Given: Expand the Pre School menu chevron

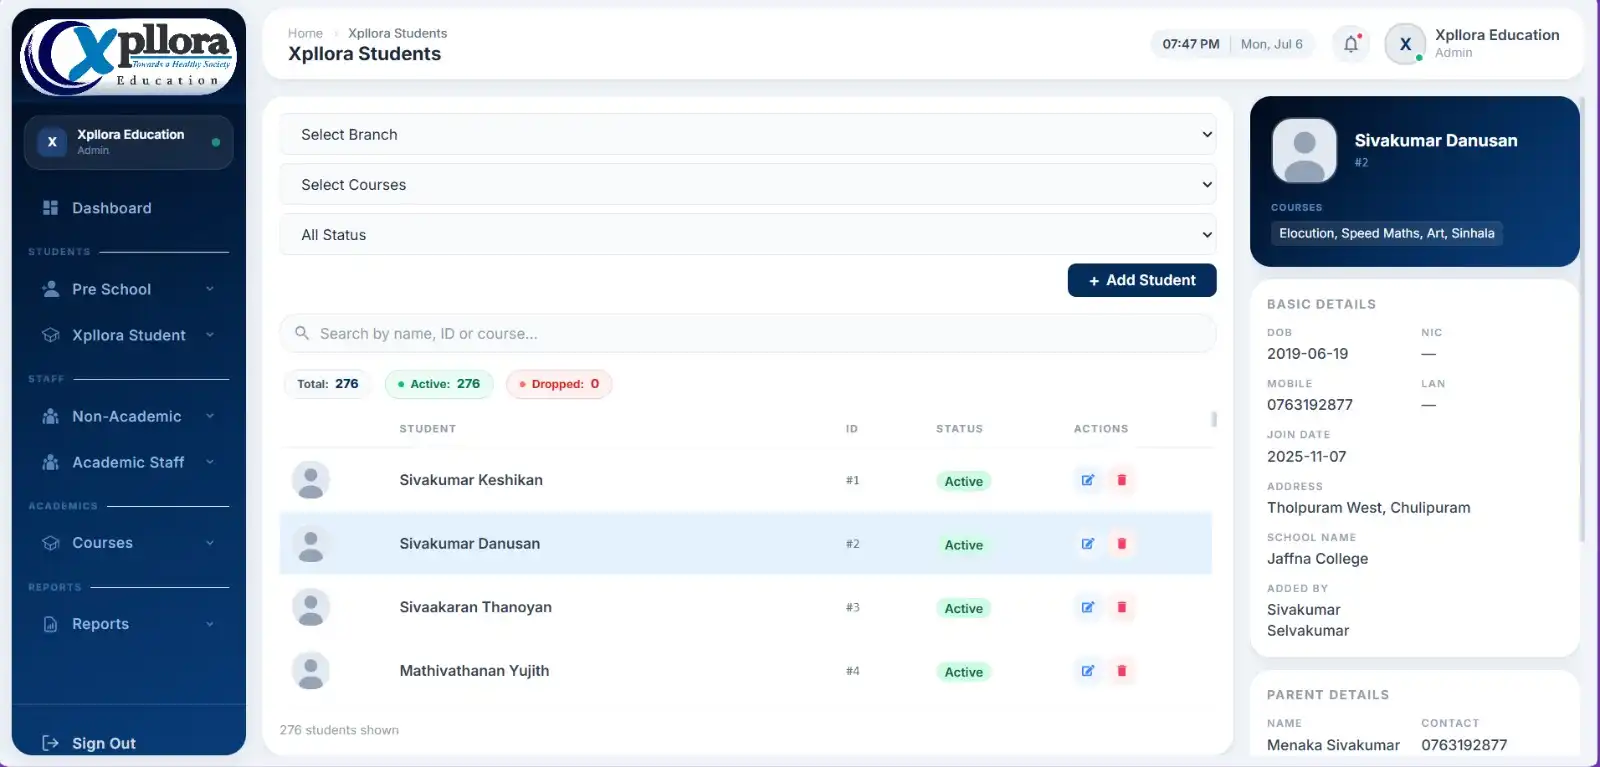Looking at the screenshot, I should pyautogui.click(x=210, y=289).
